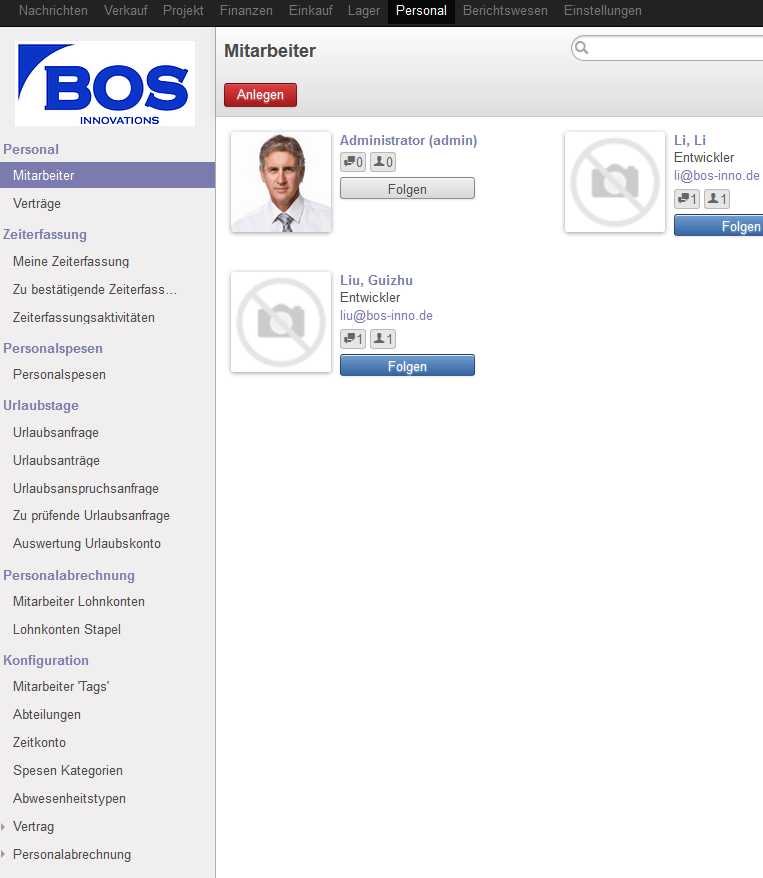Click the Zeiterfassung section header
The width and height of the screenshot is (763, 878).
[45, 235]
